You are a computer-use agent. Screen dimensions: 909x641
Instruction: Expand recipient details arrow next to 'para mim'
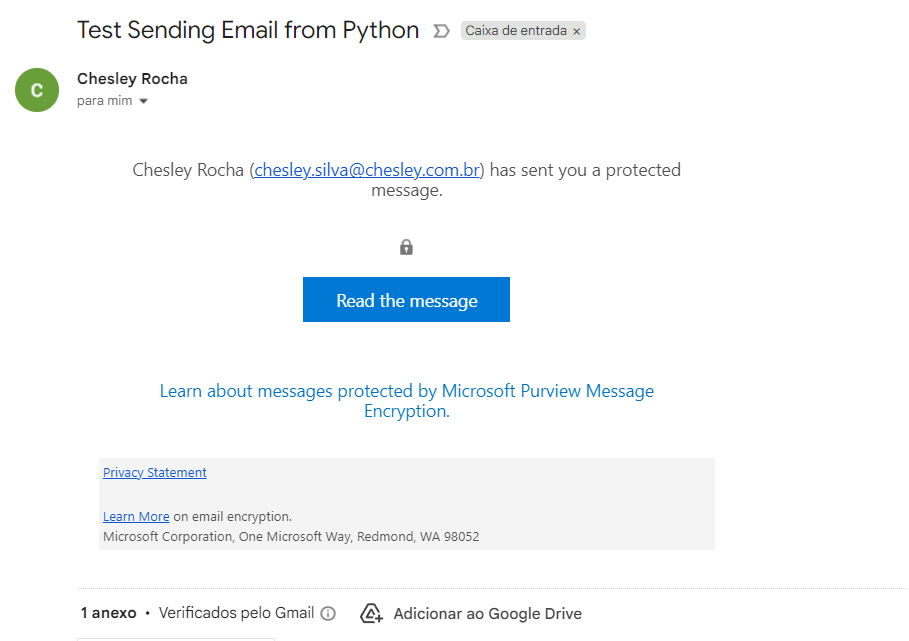click(x=144, y=102)
